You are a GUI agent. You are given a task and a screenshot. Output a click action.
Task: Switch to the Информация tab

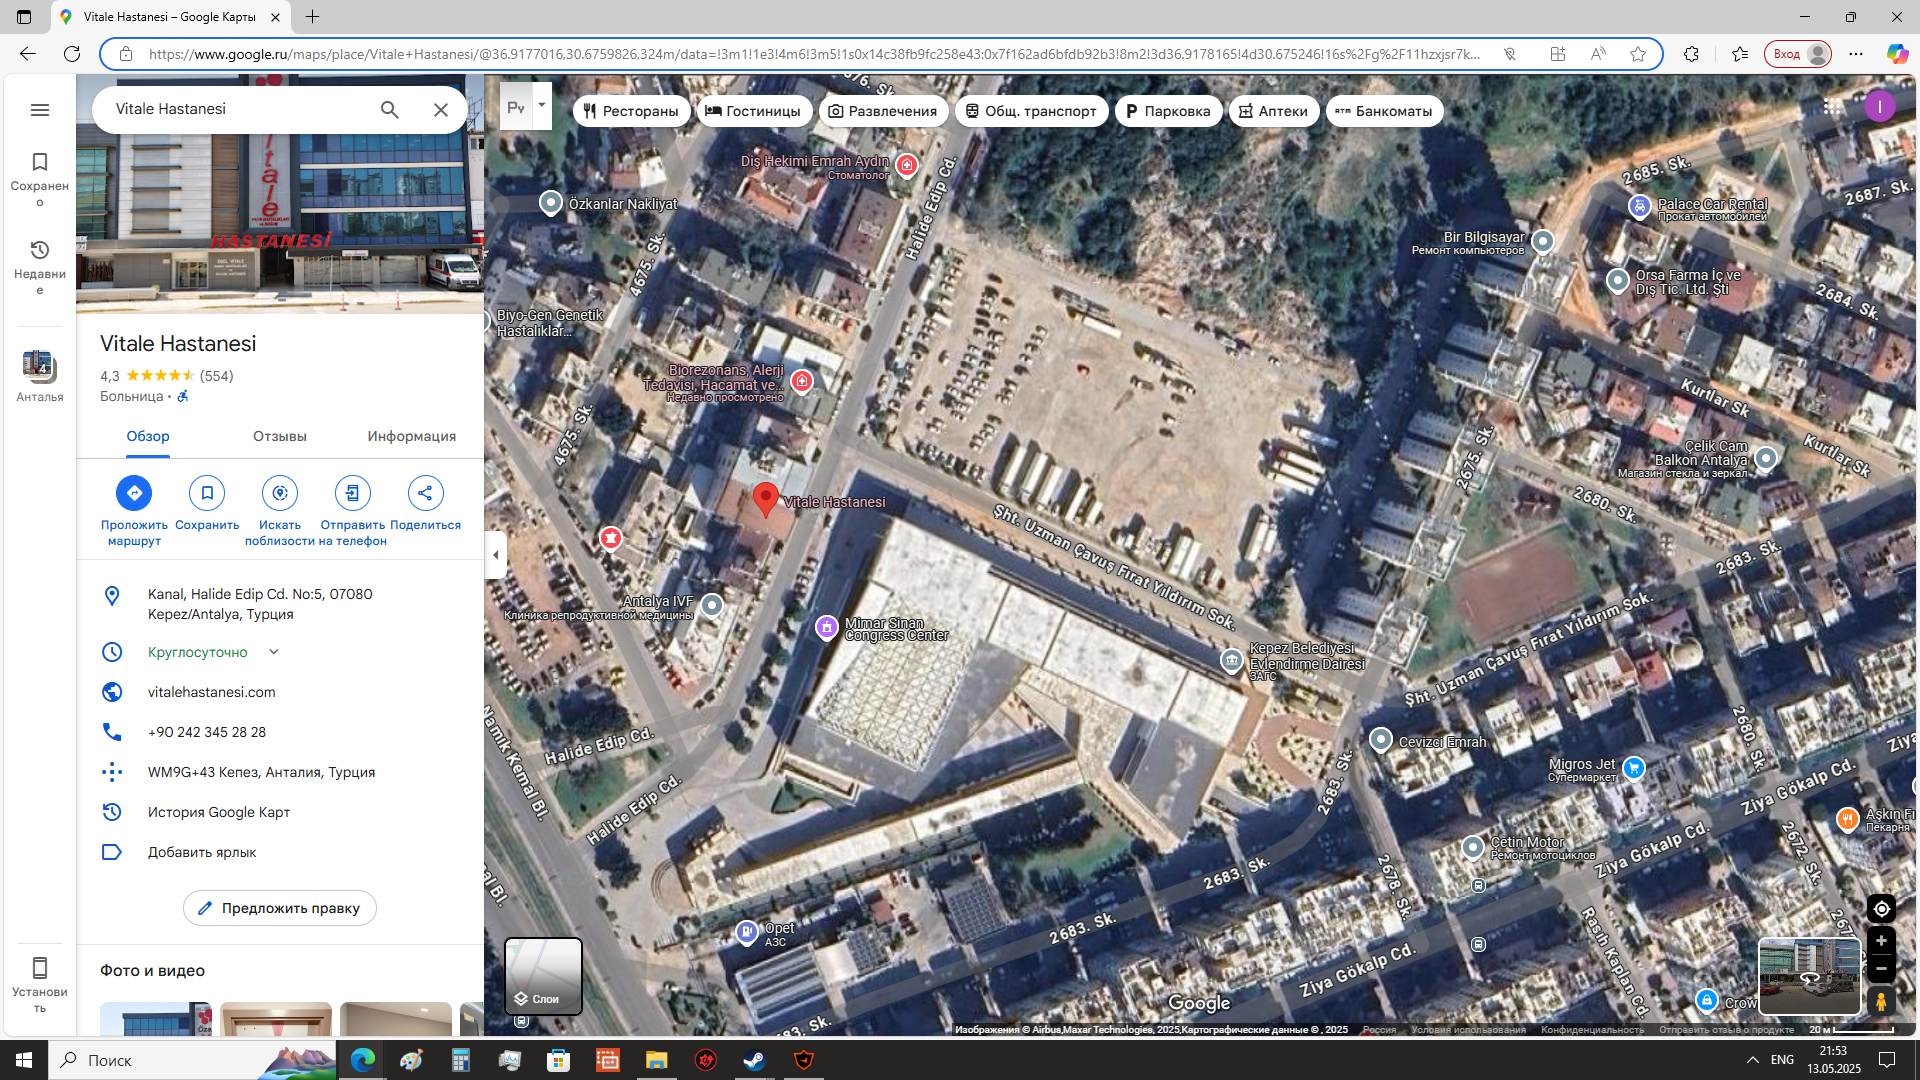(412, 436)
